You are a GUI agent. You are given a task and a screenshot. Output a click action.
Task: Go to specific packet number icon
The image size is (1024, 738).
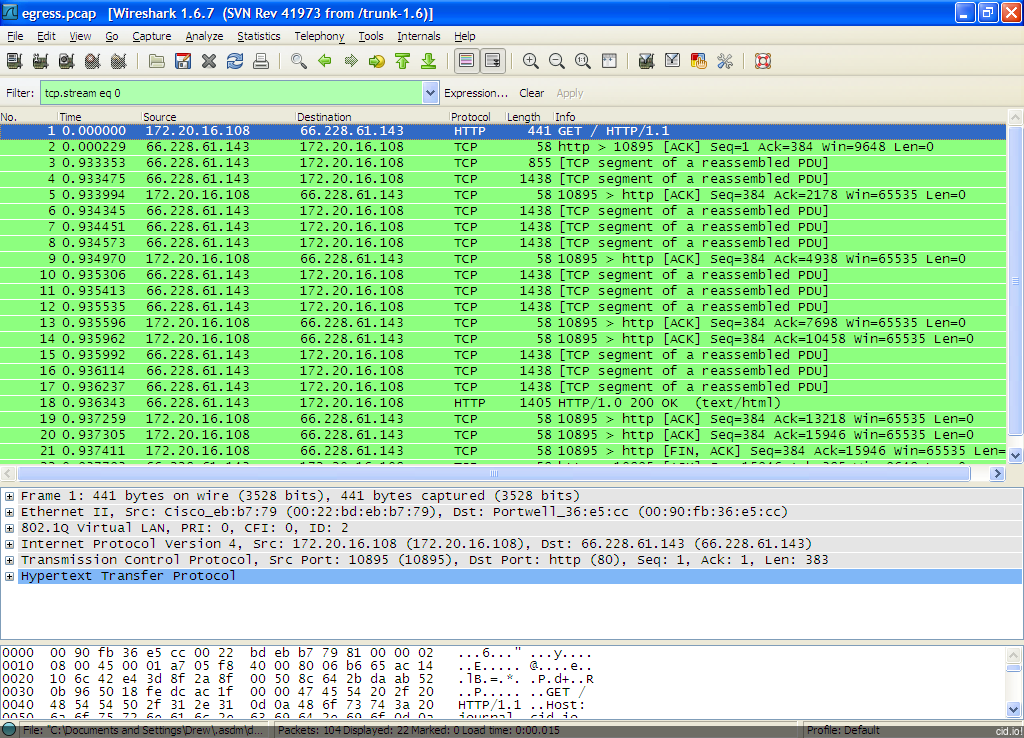pyautogui.click(x=377, y=61)
